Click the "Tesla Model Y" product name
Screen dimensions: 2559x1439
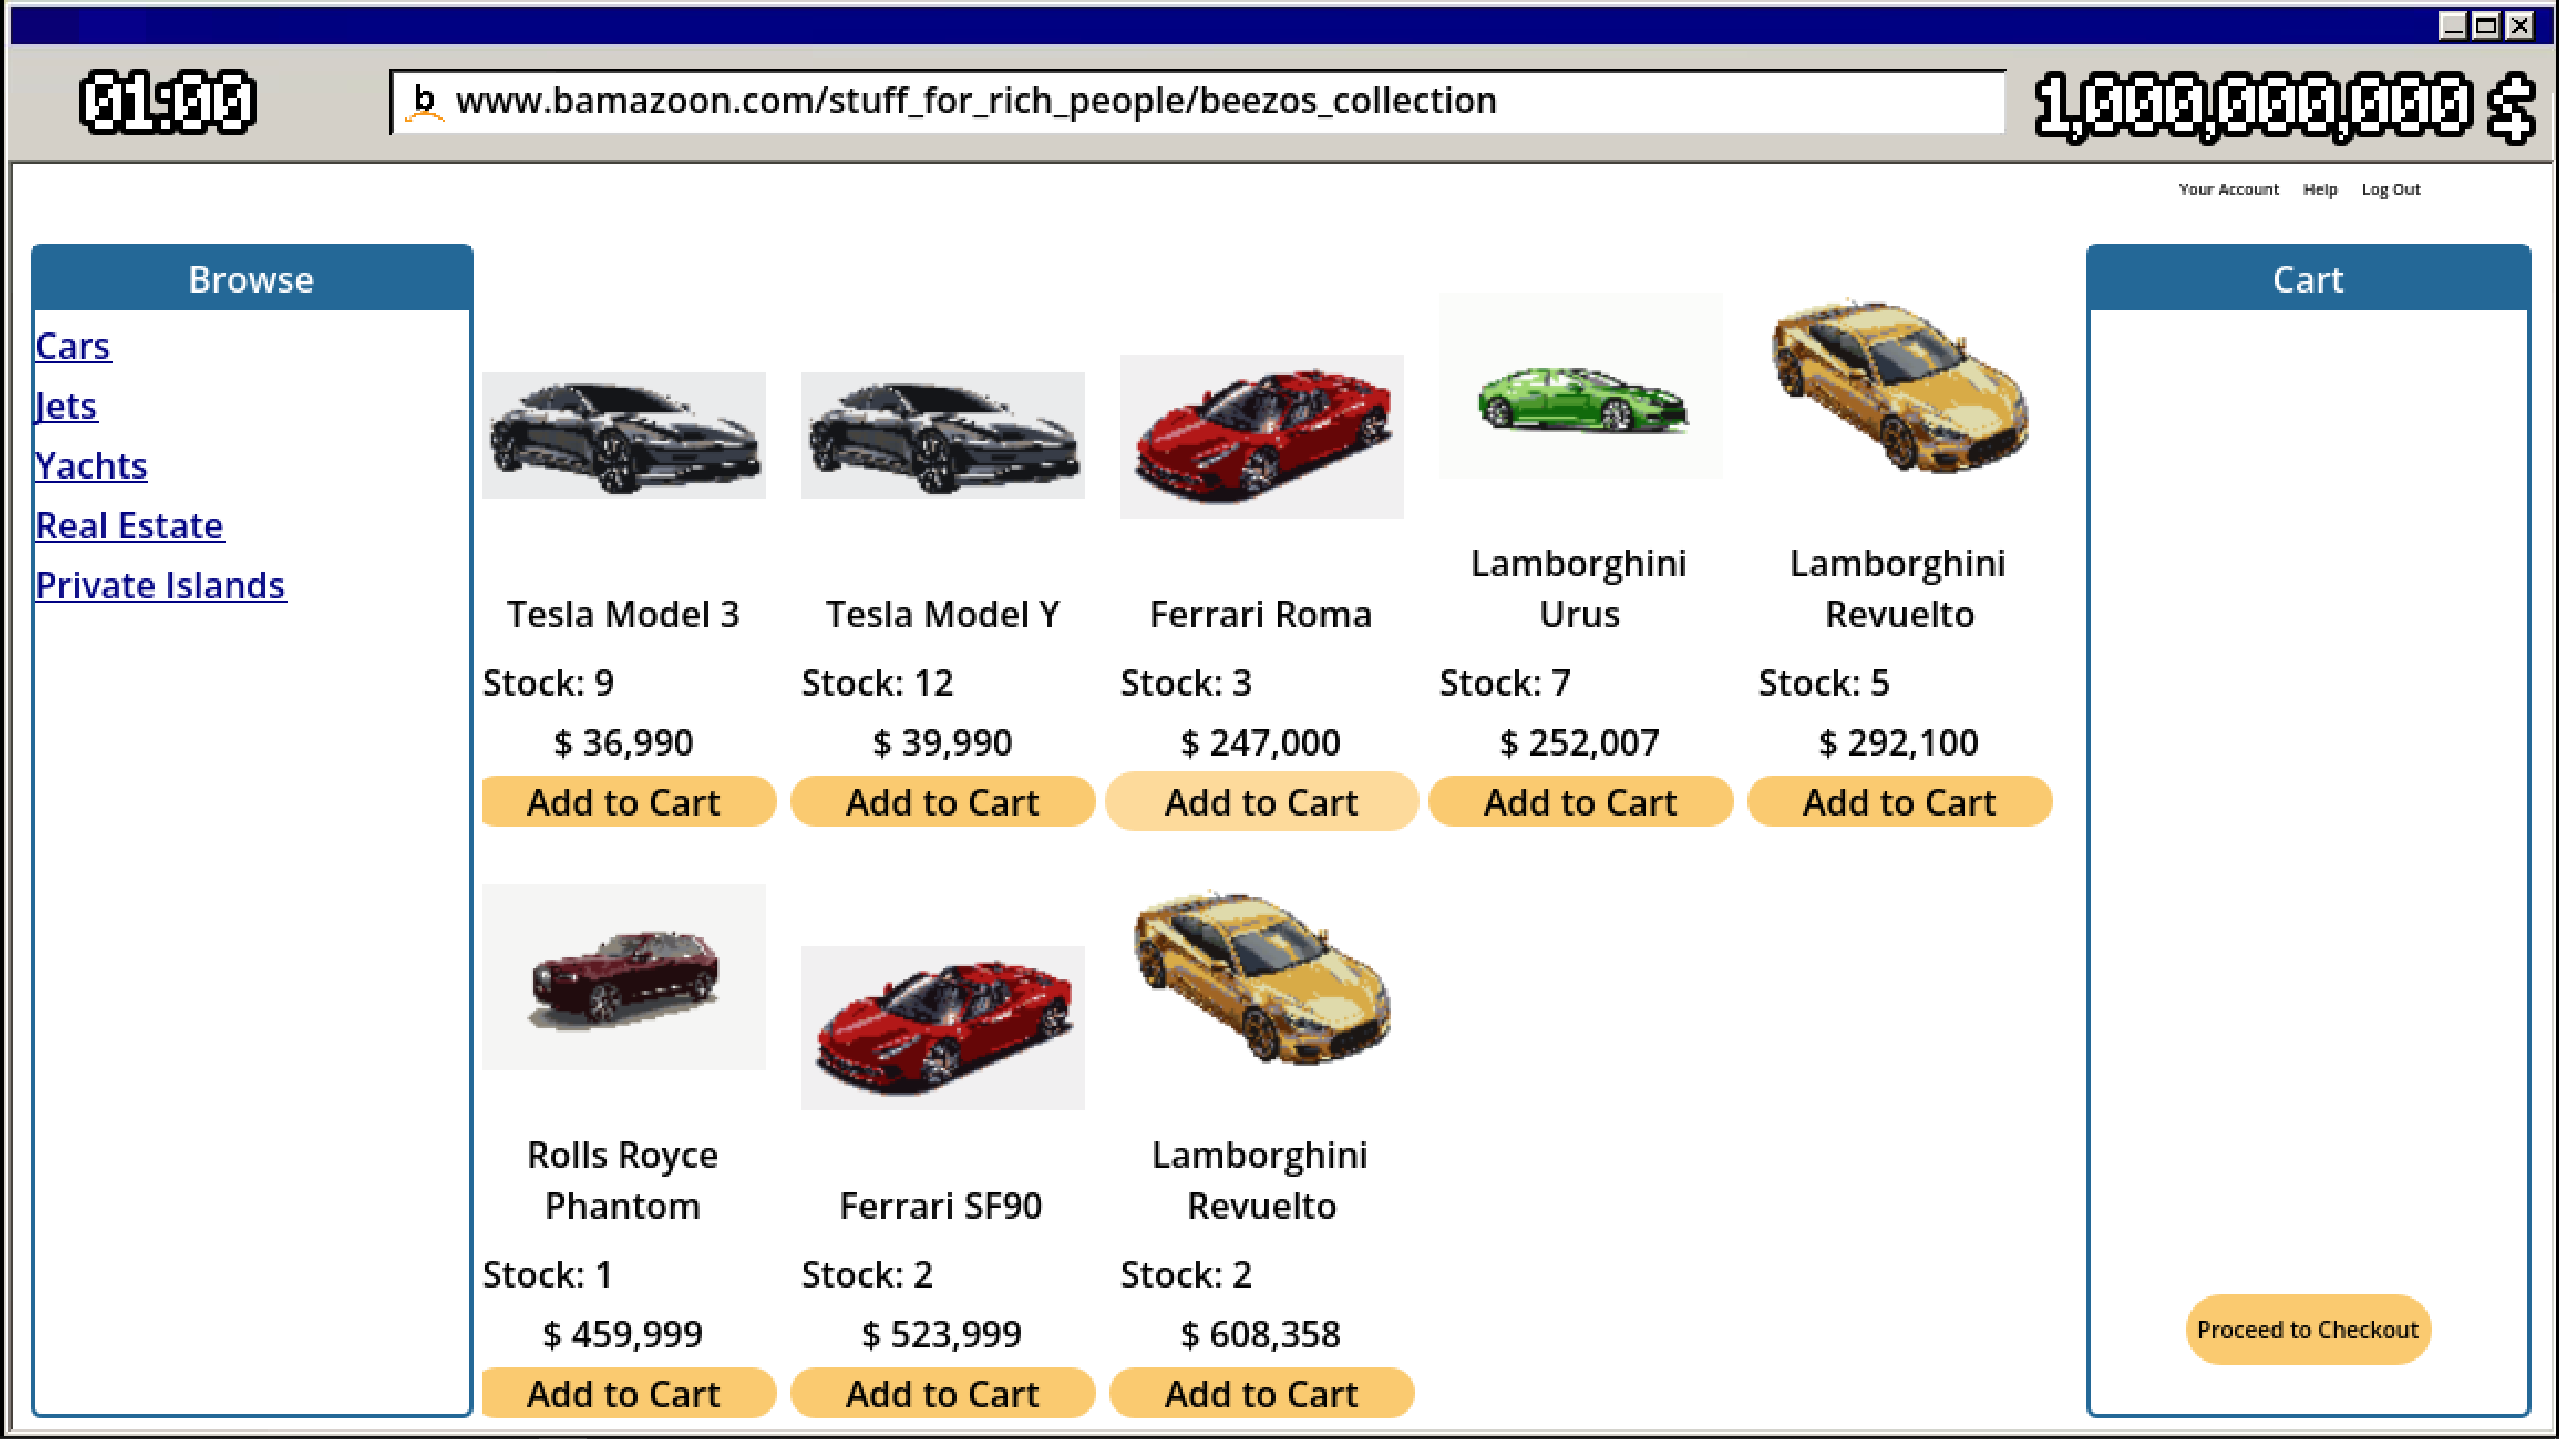pos(943,614)
